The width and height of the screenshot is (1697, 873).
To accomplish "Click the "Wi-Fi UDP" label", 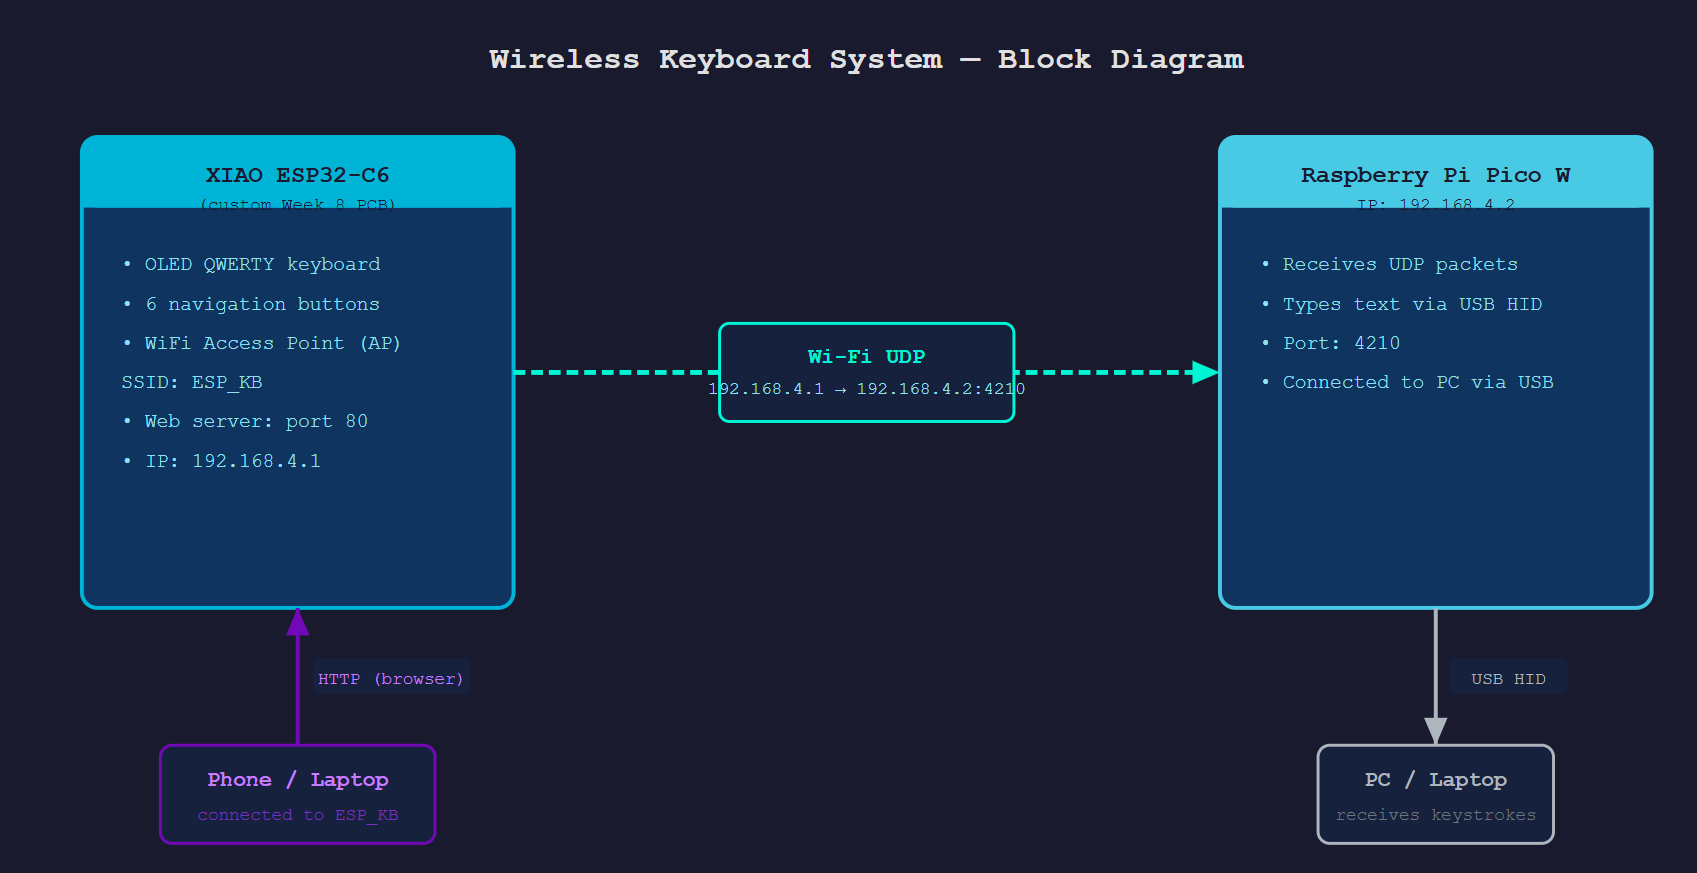I will point(867,357).
